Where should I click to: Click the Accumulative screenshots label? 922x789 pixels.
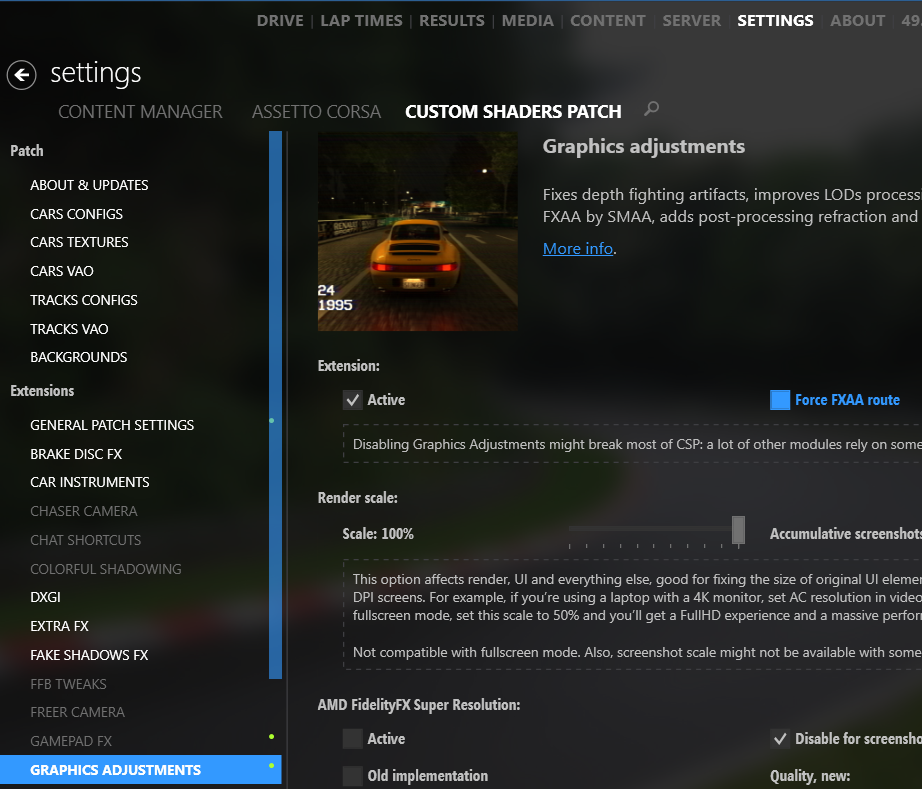846,534
